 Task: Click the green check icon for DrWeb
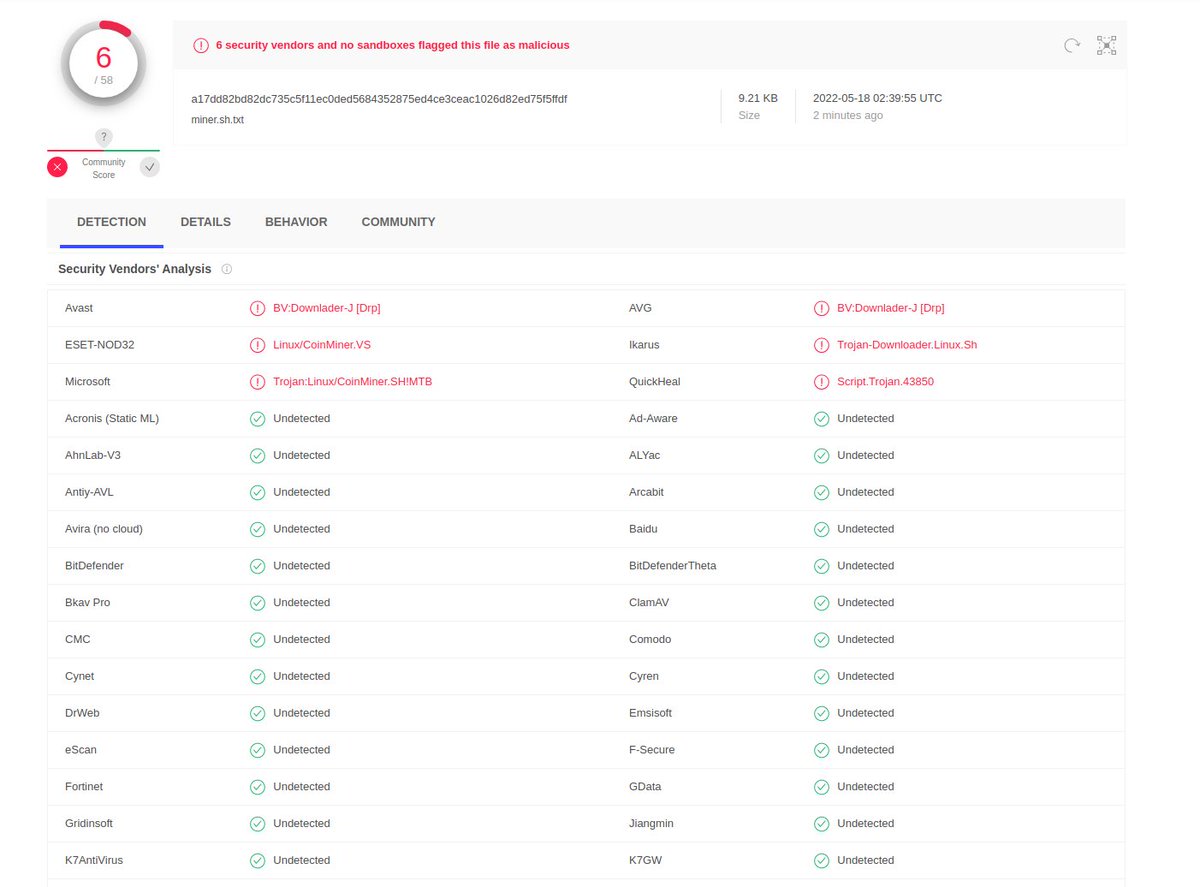257,713
